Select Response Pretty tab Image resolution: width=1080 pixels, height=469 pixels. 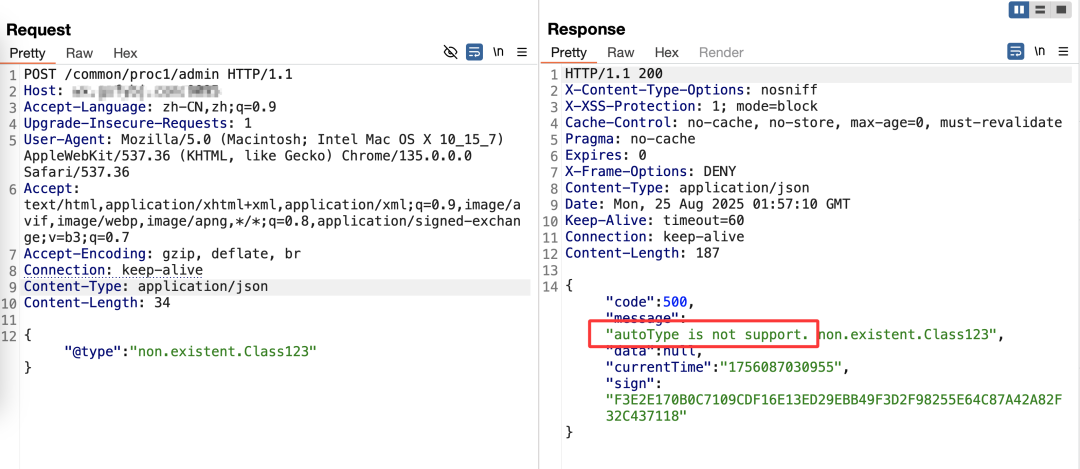tap(568, 52)
